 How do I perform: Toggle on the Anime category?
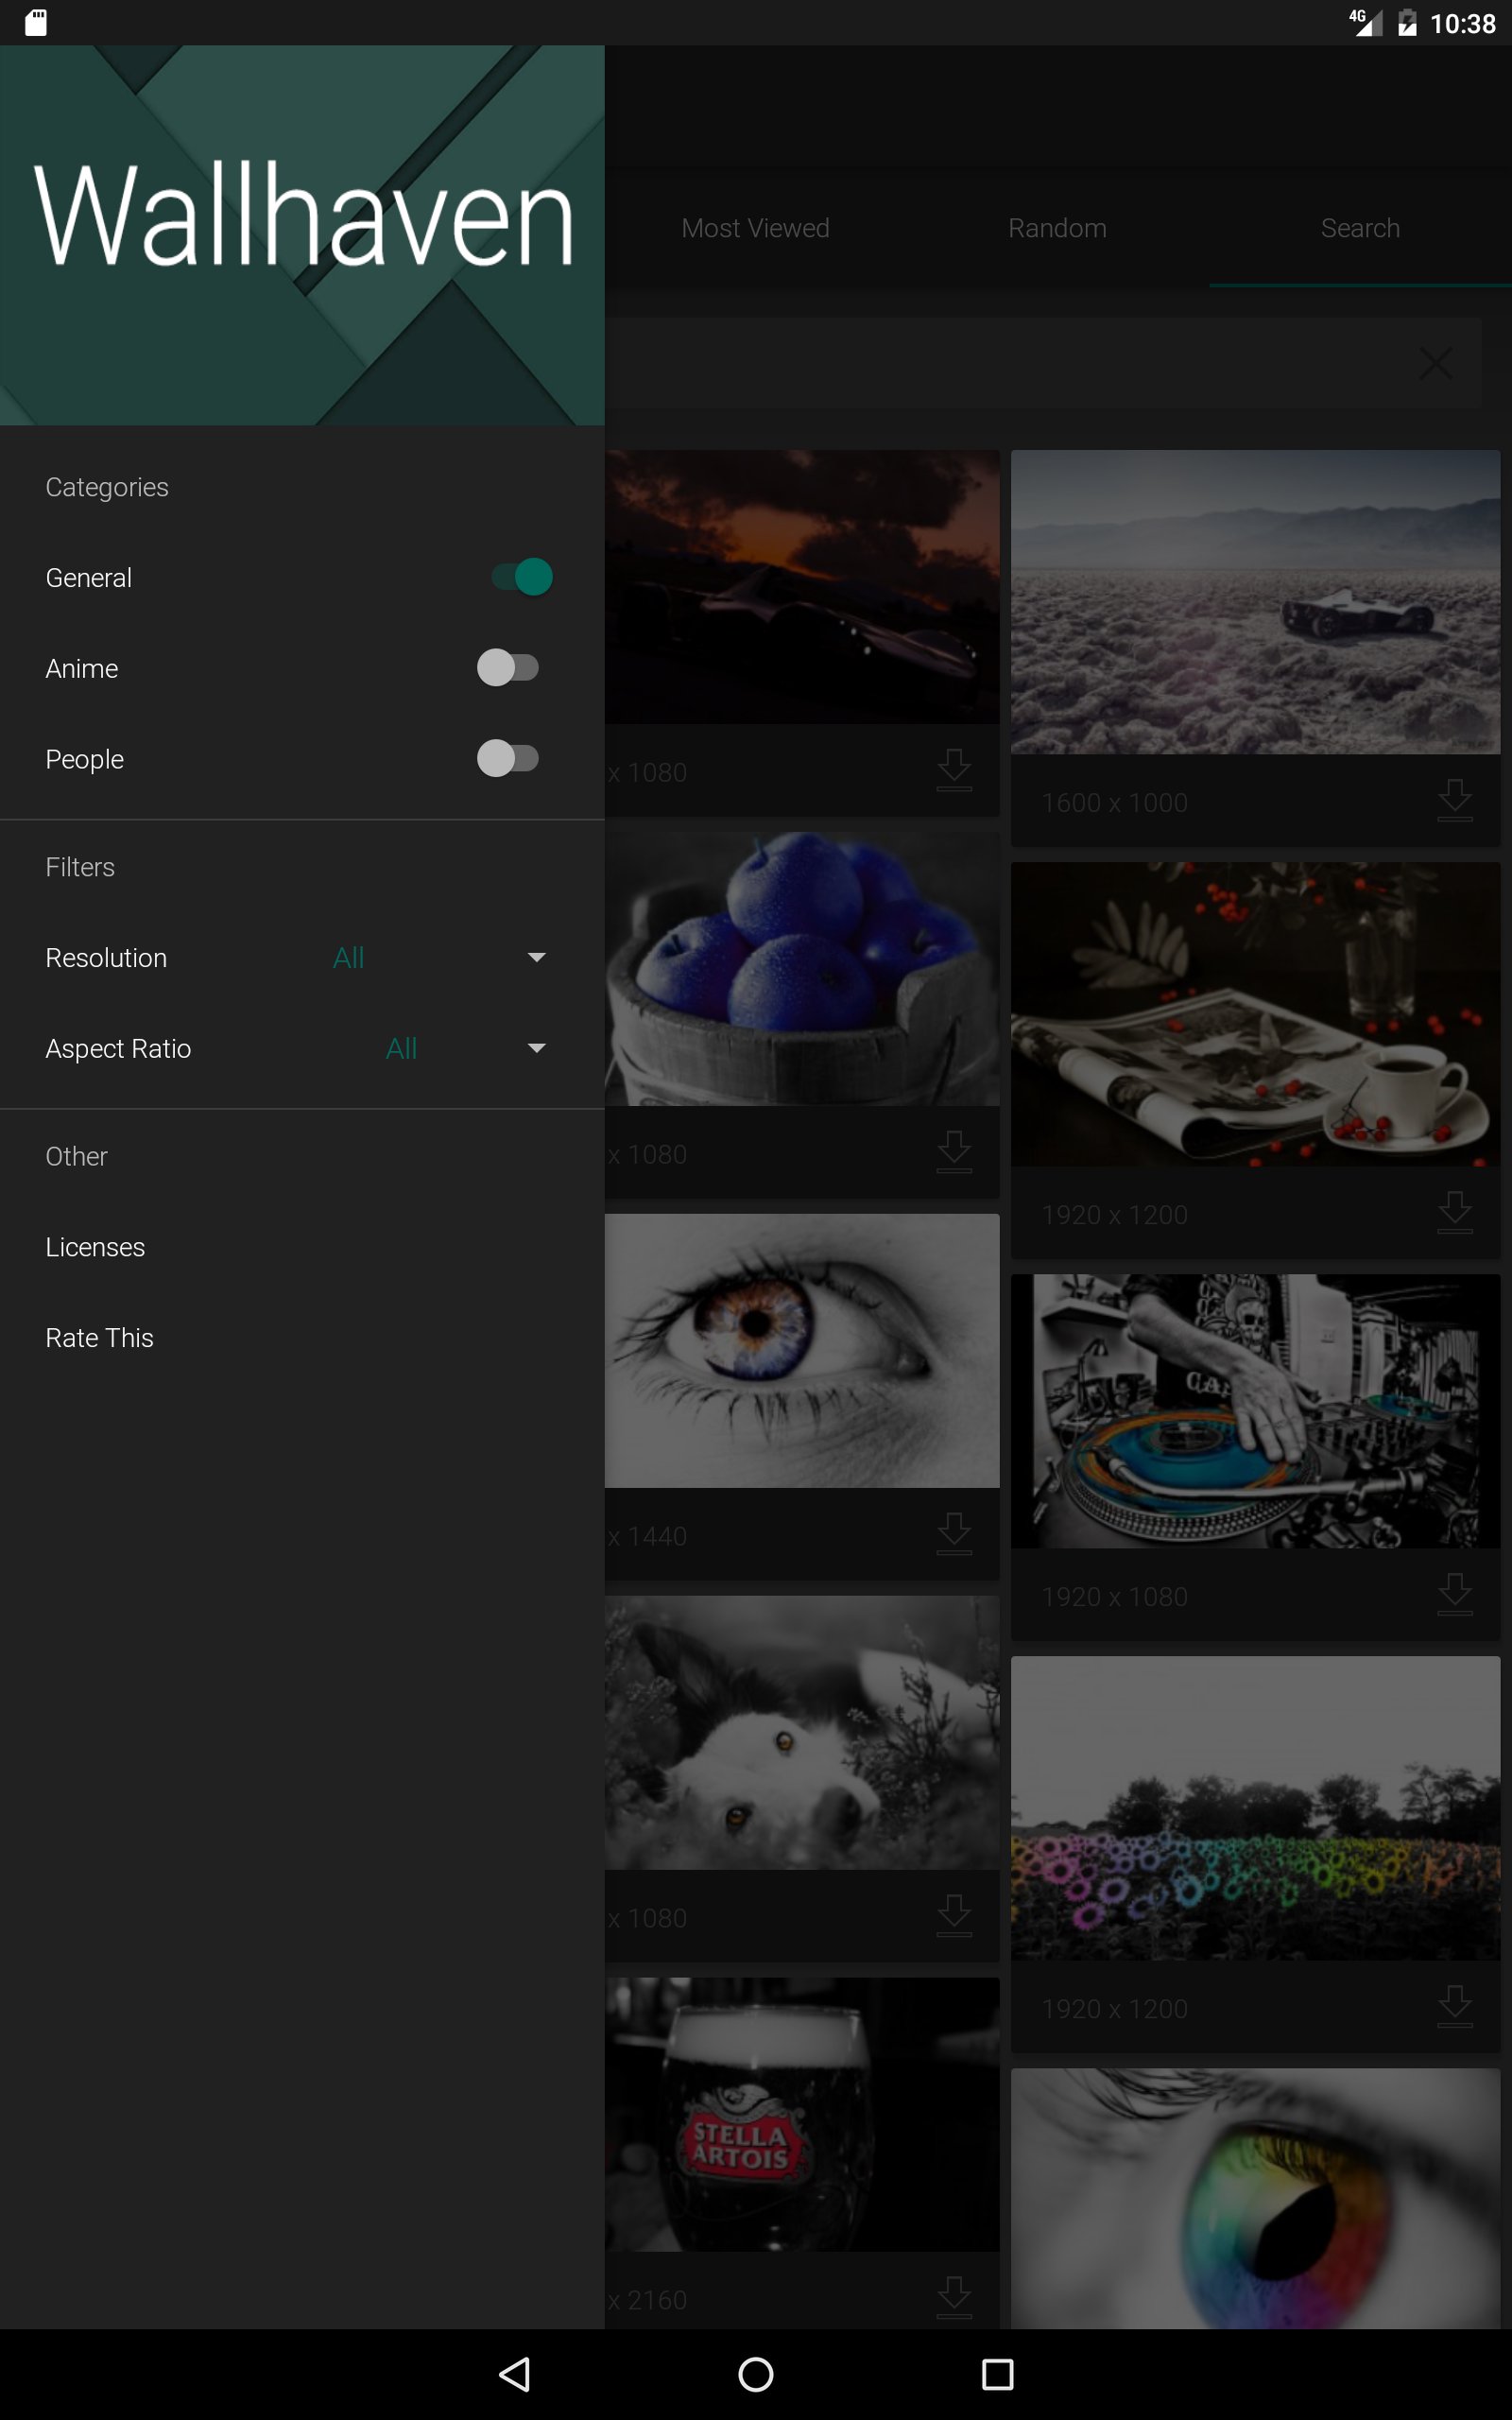[510, 668]
